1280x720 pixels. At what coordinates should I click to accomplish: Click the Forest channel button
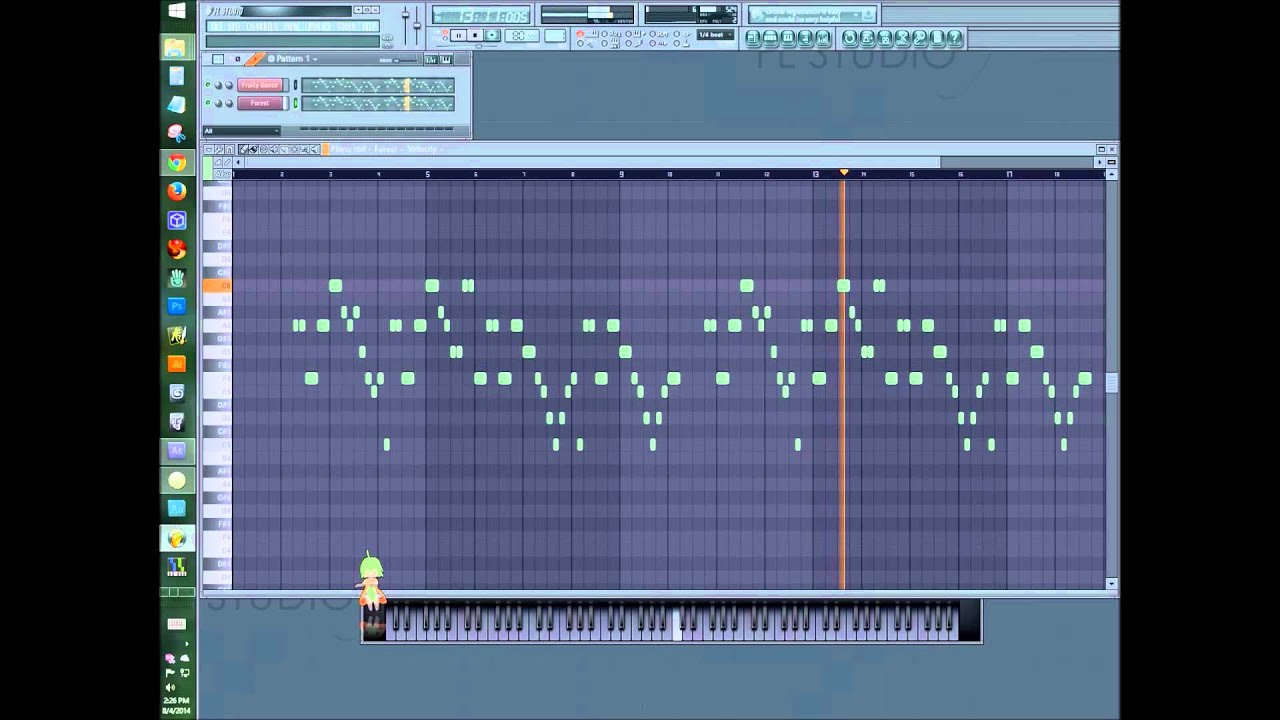pyautogui.click(x=261, y=102)
